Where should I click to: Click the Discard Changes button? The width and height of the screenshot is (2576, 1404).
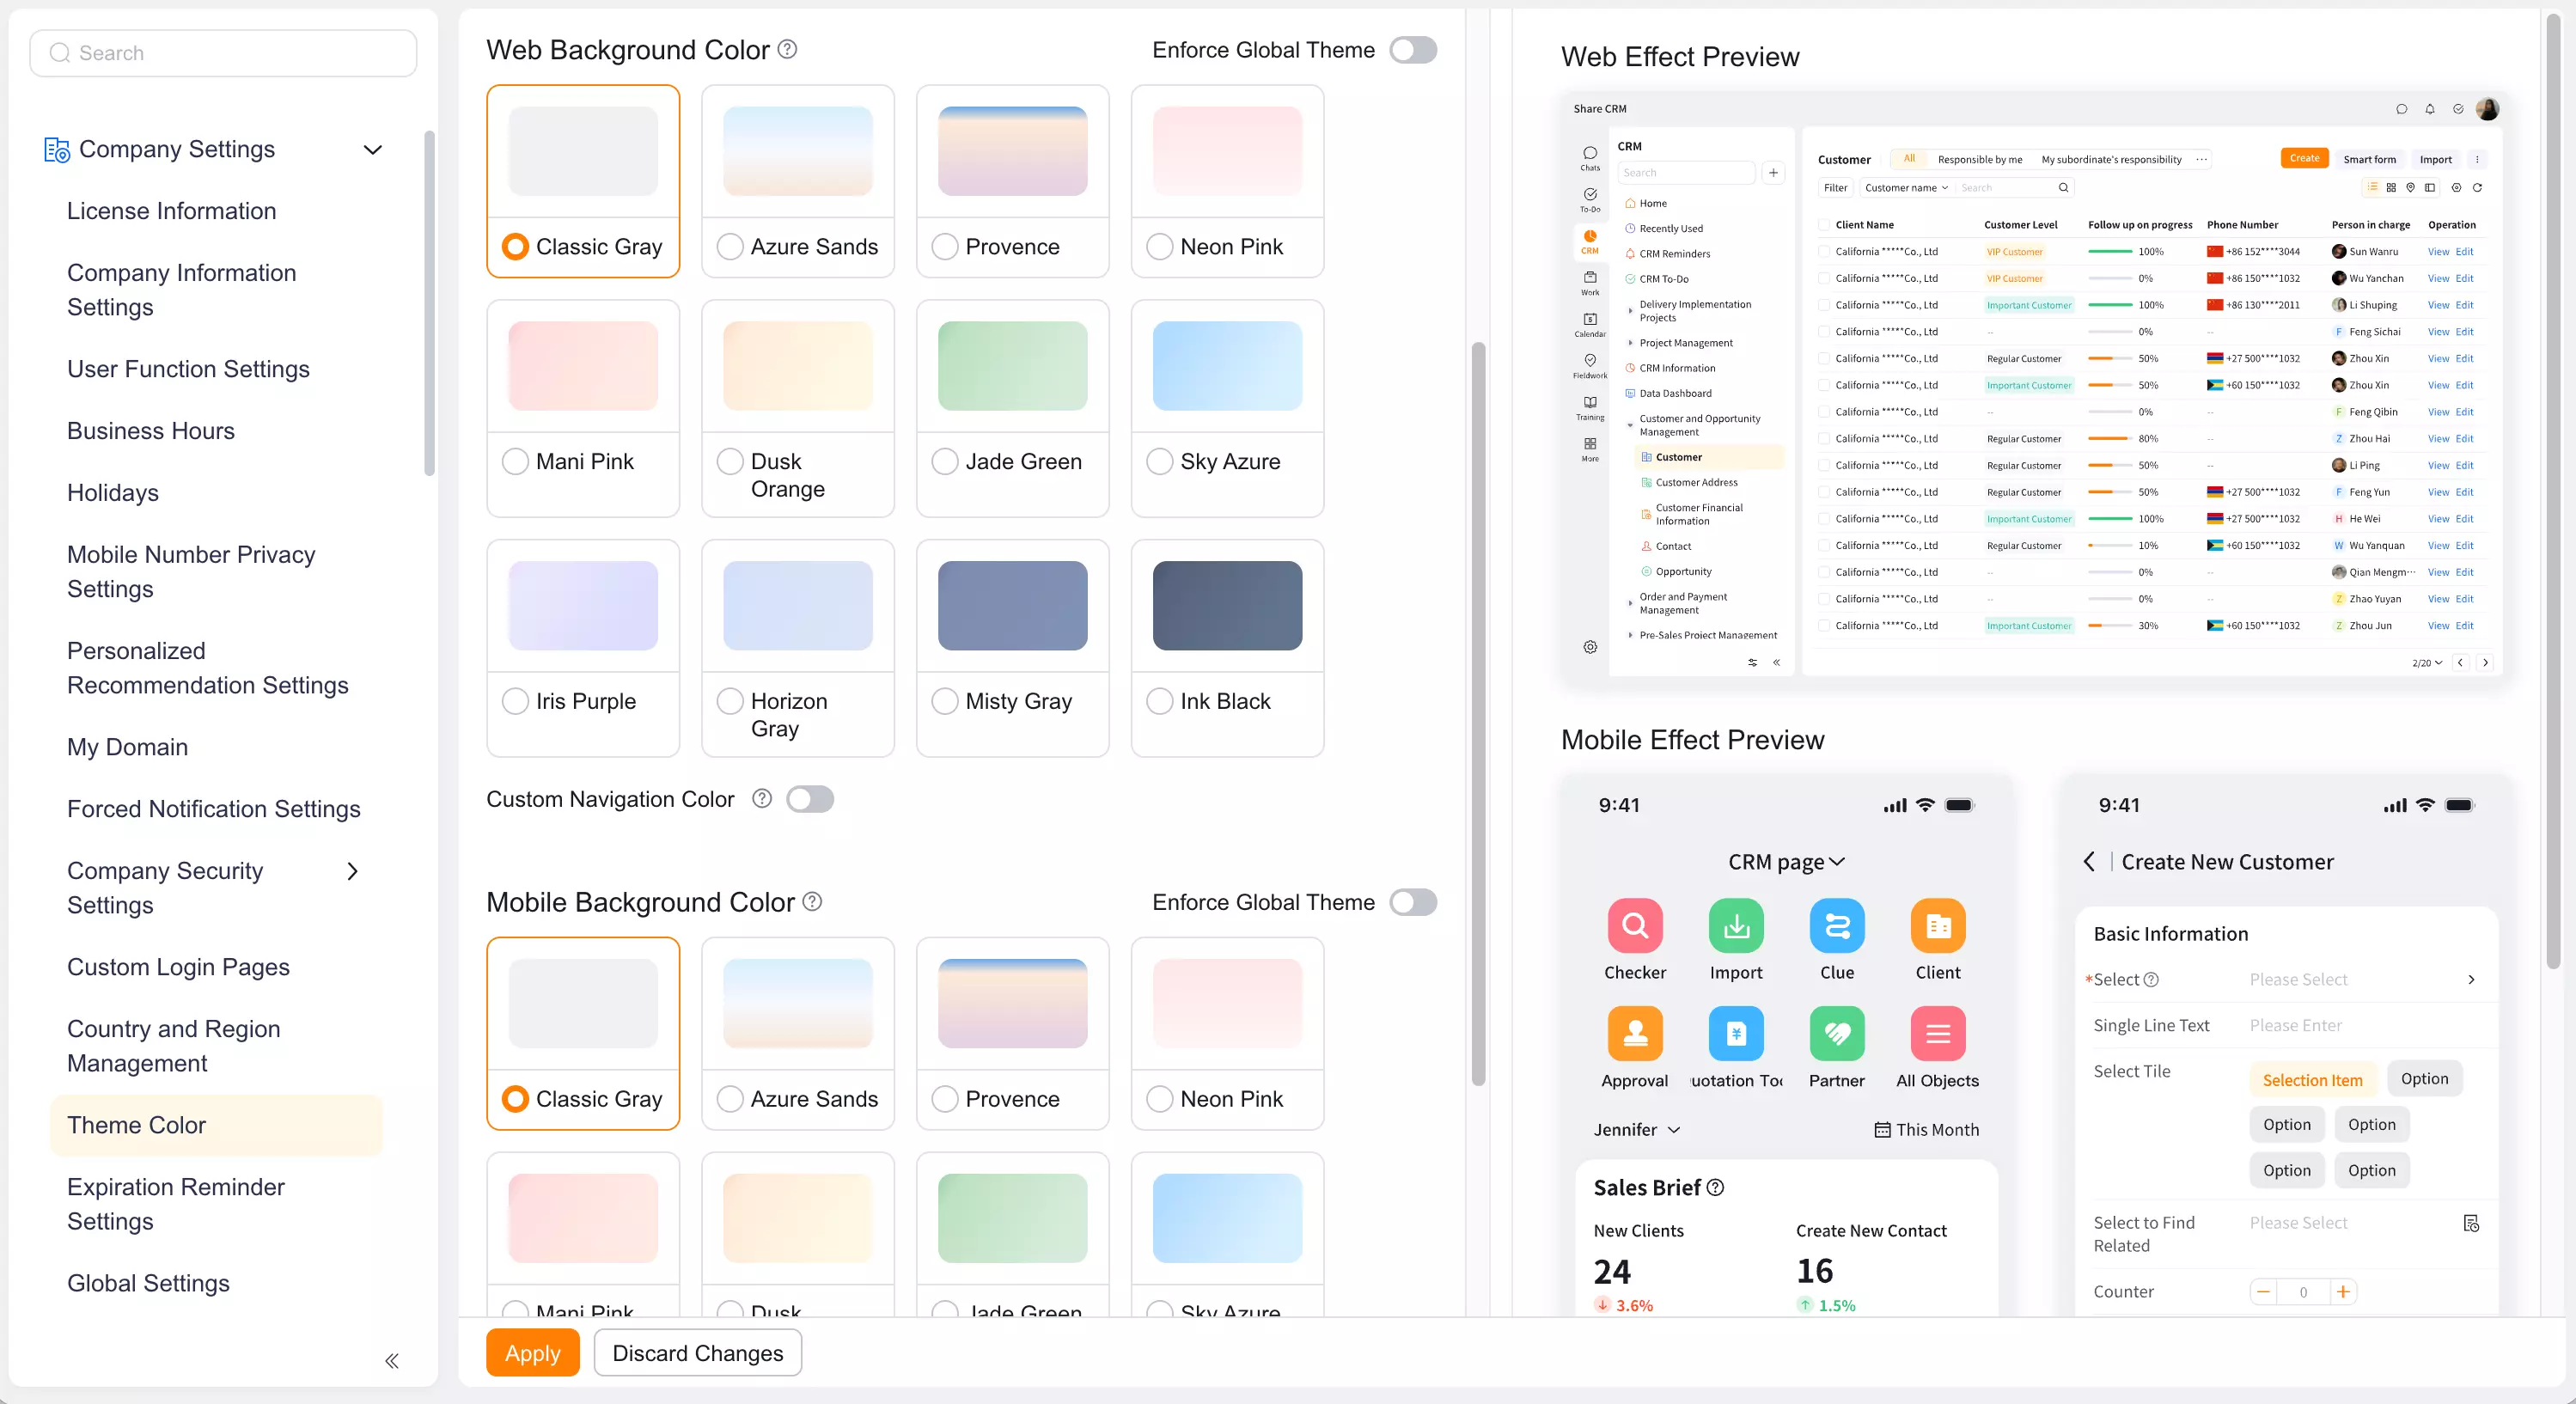point(698,1352)
